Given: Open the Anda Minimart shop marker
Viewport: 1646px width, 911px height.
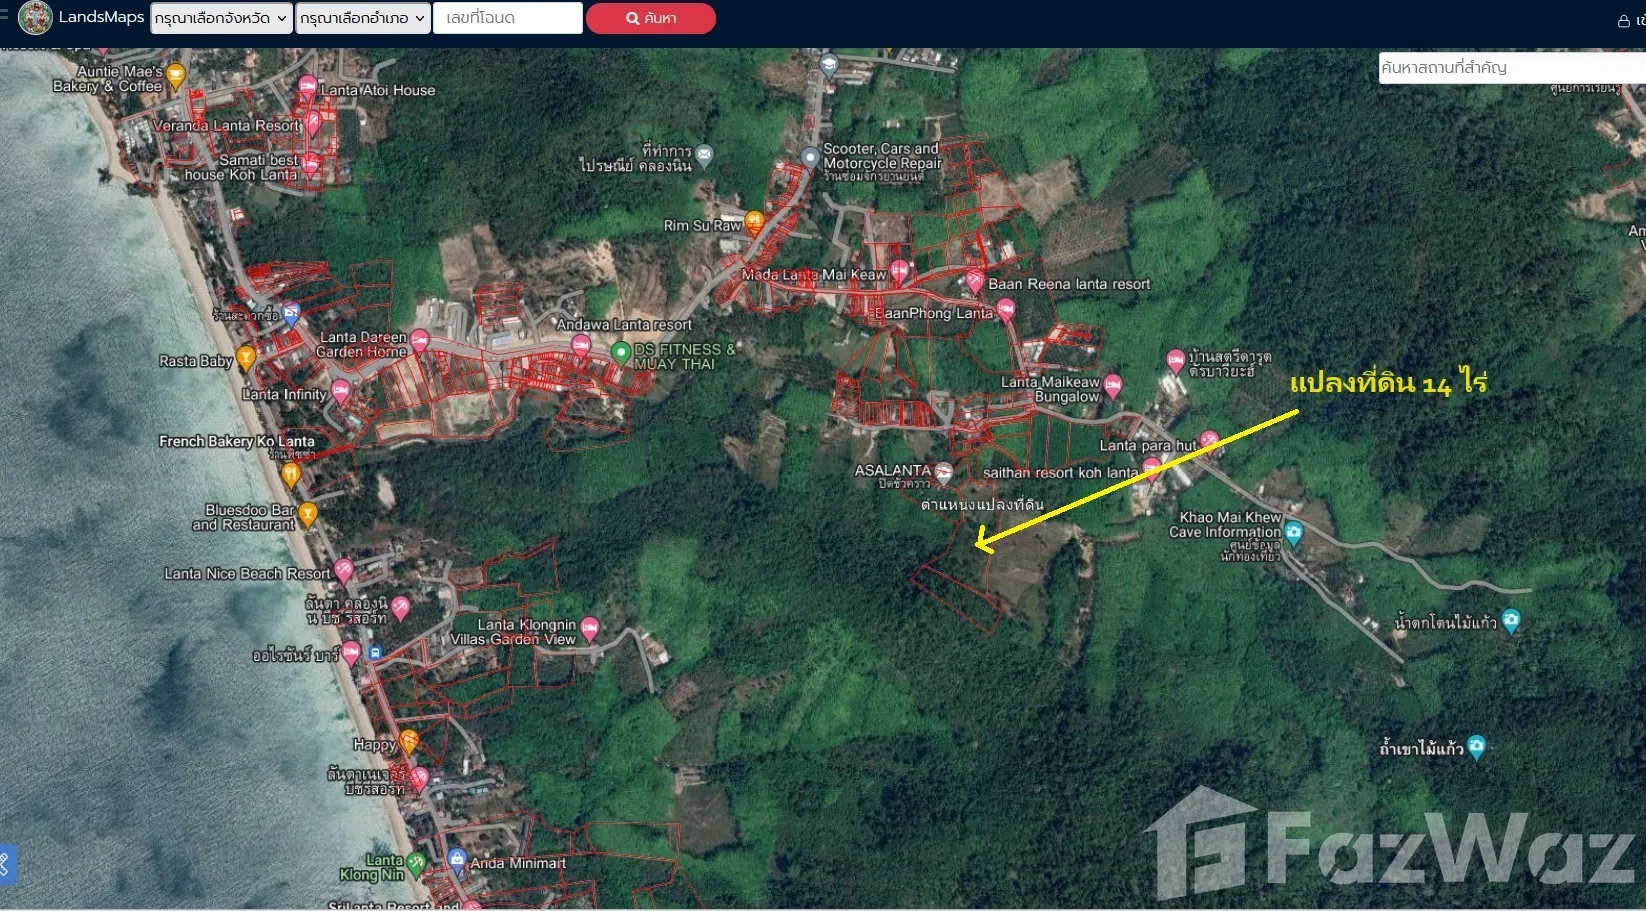Looking at the screenshot, I should tap(457, 859).
